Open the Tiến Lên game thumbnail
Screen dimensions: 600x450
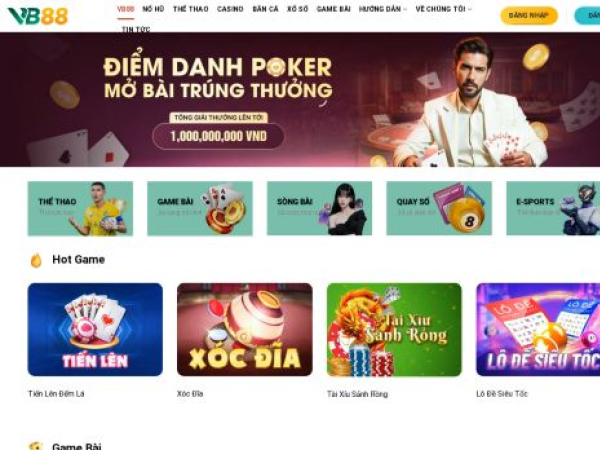[x=95, y=329]
